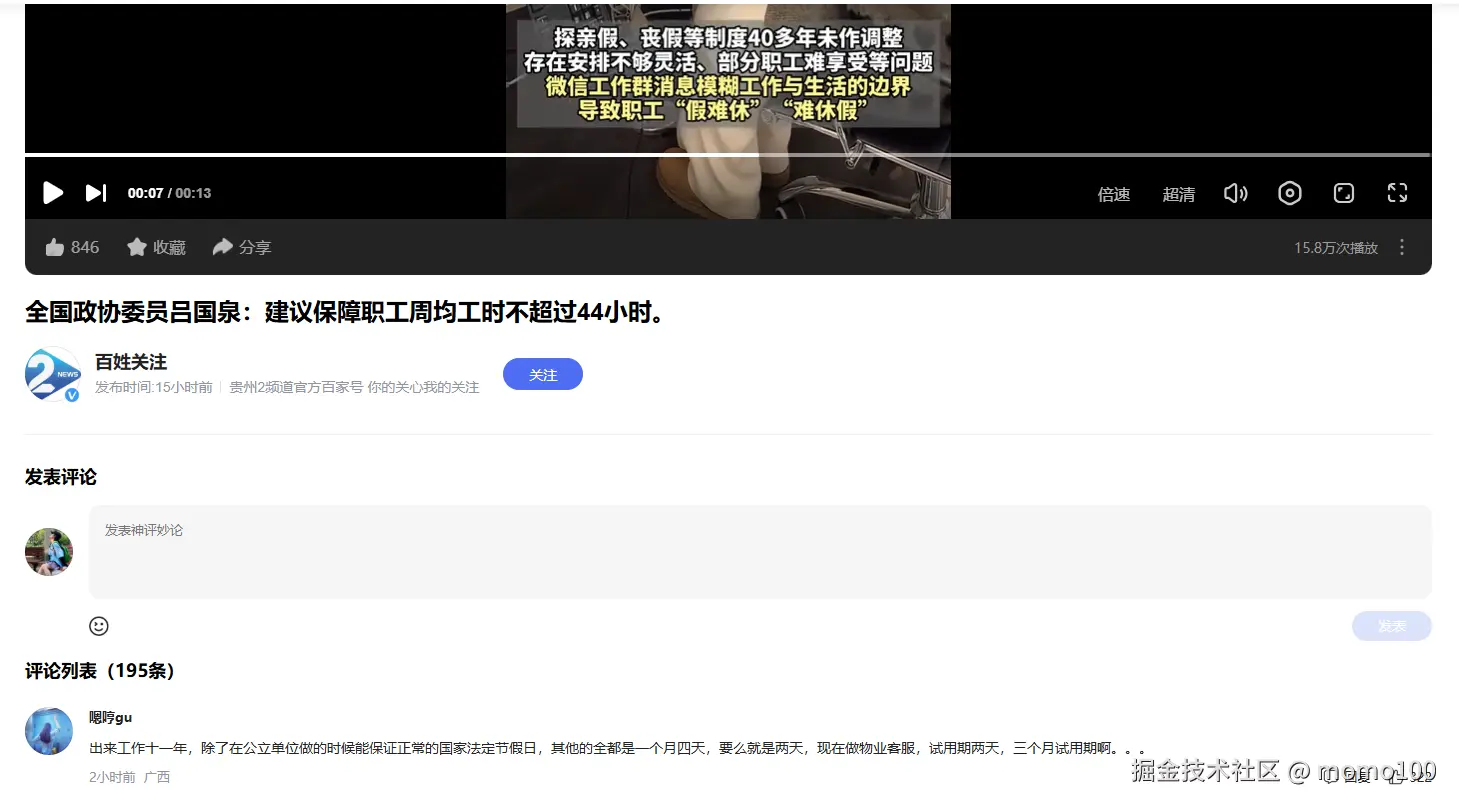This screenshot has width=1459, height=807.
Task: Click the 发表 comment submit button
Action: coord(1391,625)
